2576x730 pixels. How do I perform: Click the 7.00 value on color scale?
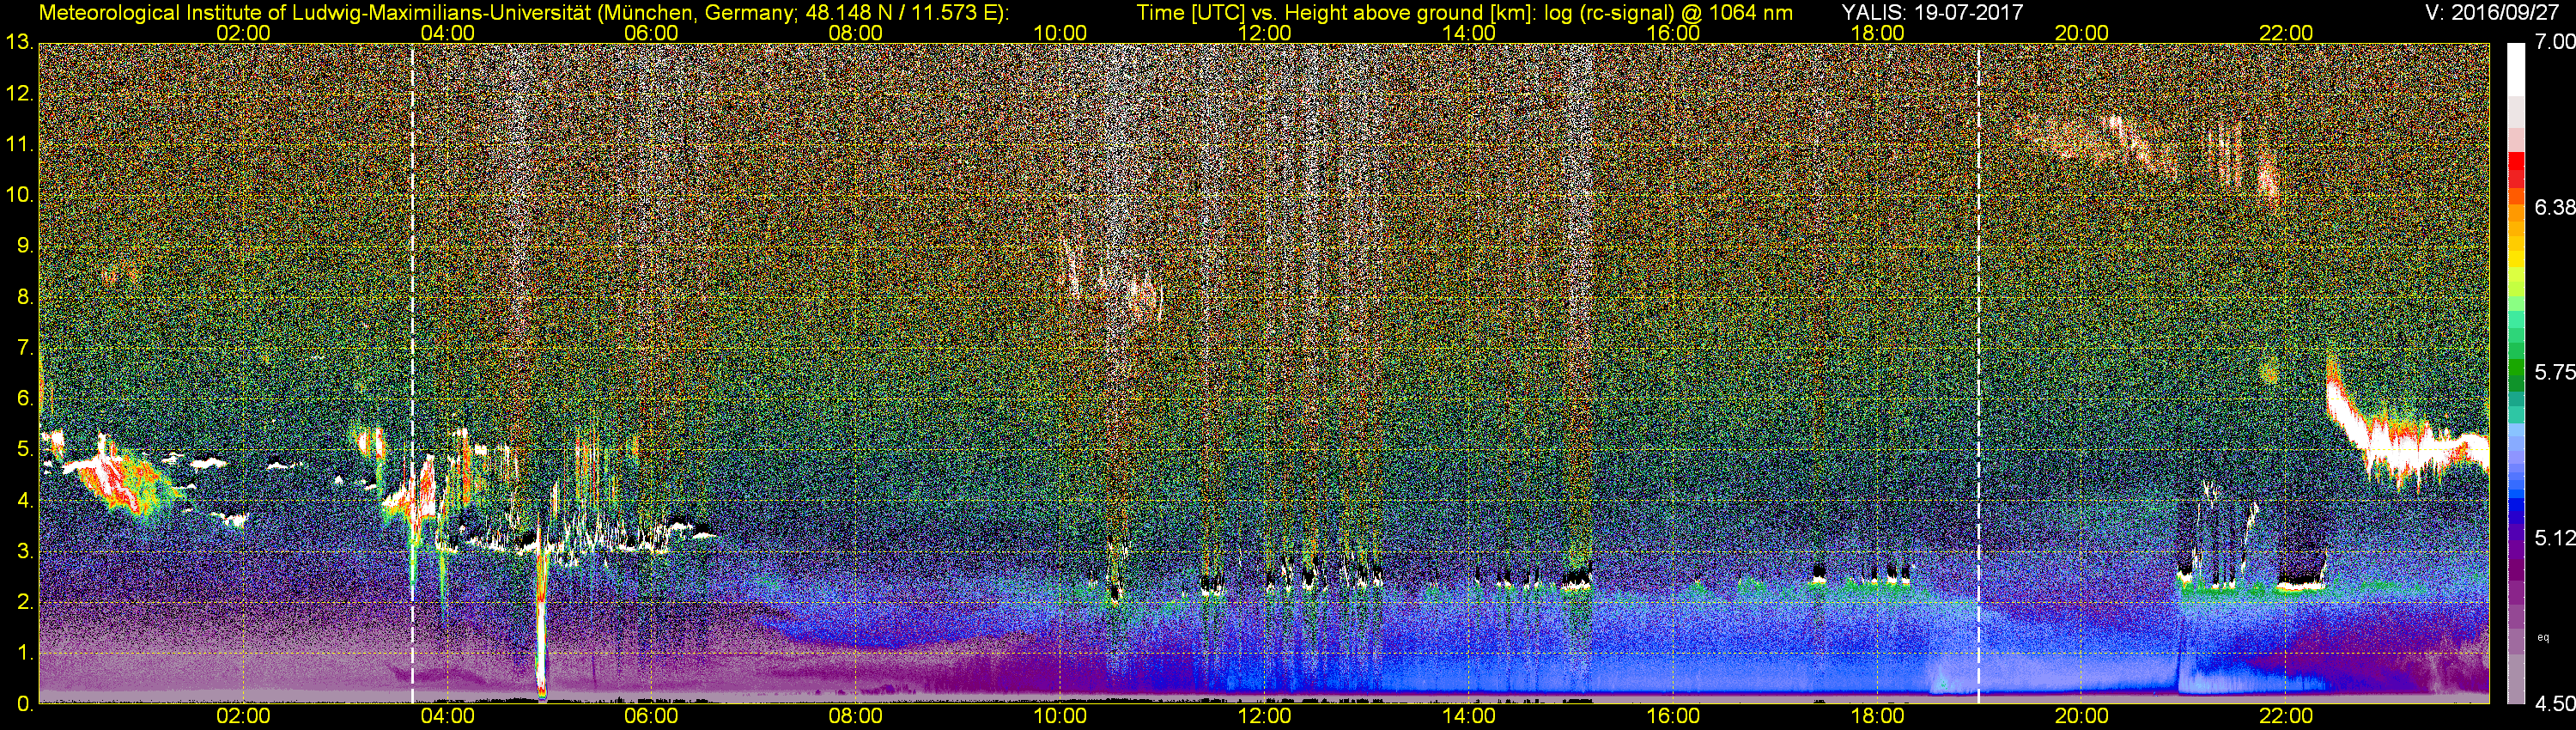click(2555, 42)
